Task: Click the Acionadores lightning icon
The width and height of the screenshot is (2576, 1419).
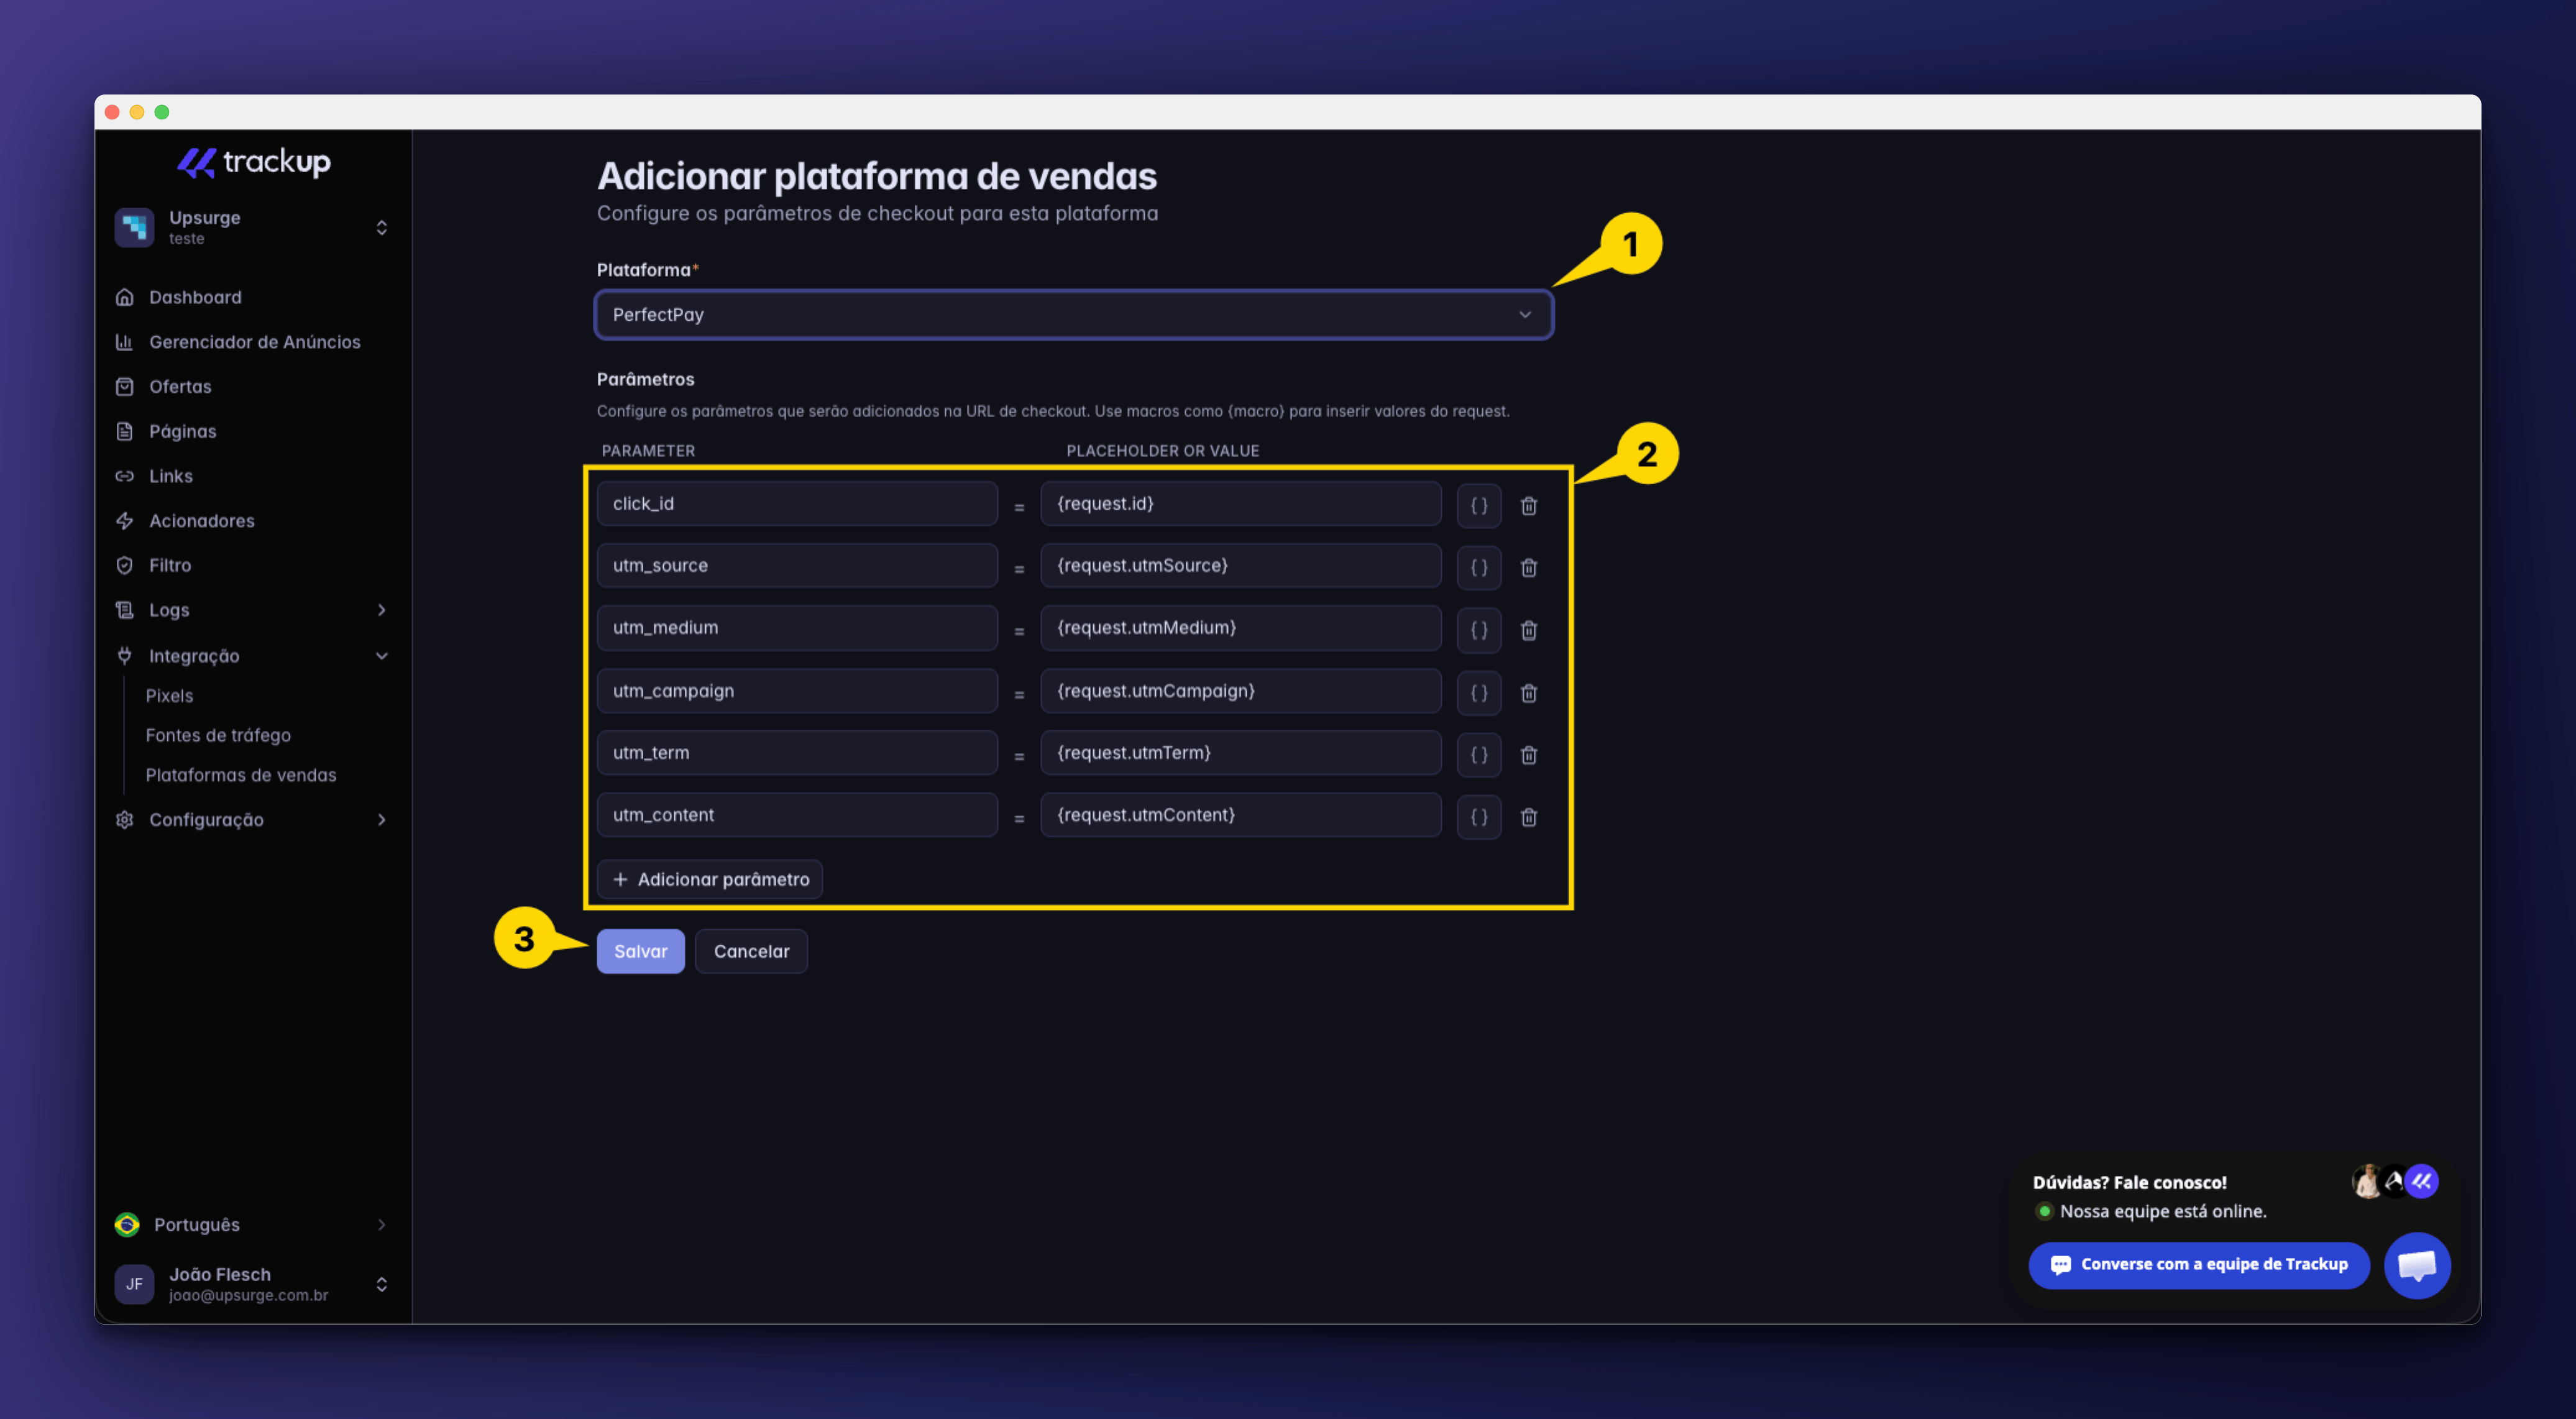Action: click(x=124, y=521)
